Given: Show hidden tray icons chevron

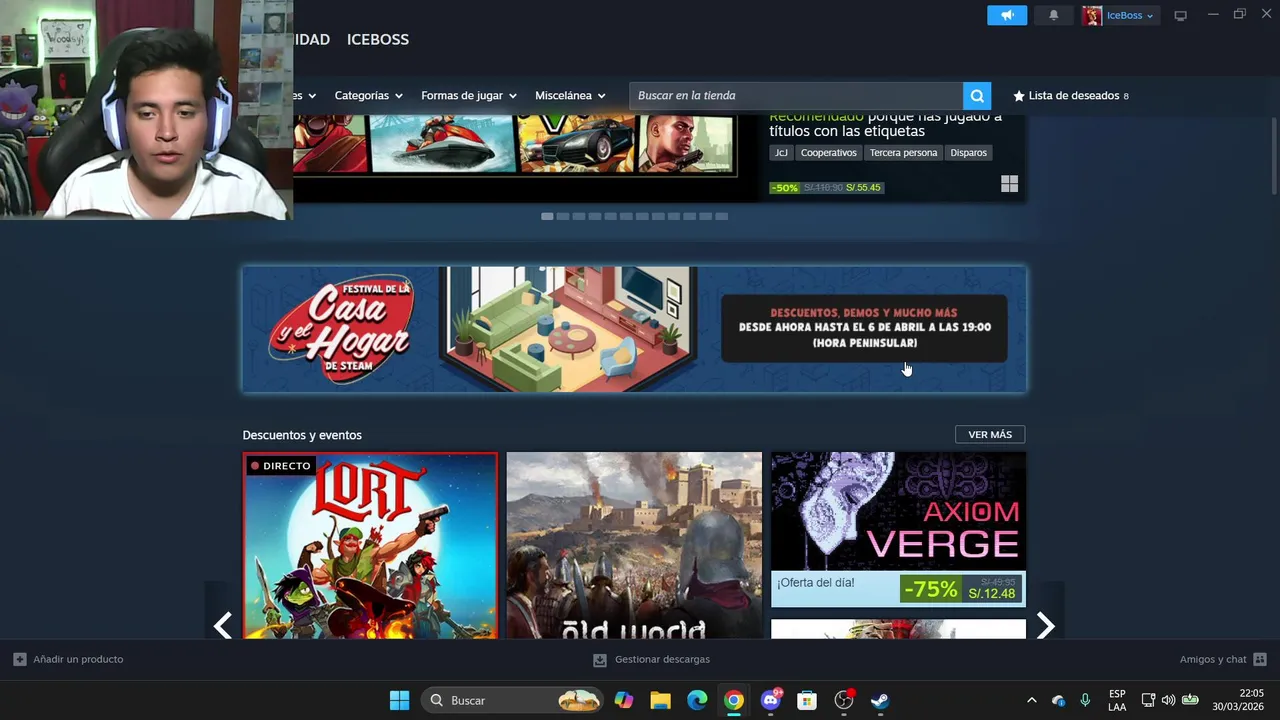Looking at the screenshot, I should pyautogui.click(x=1031, y=700).
